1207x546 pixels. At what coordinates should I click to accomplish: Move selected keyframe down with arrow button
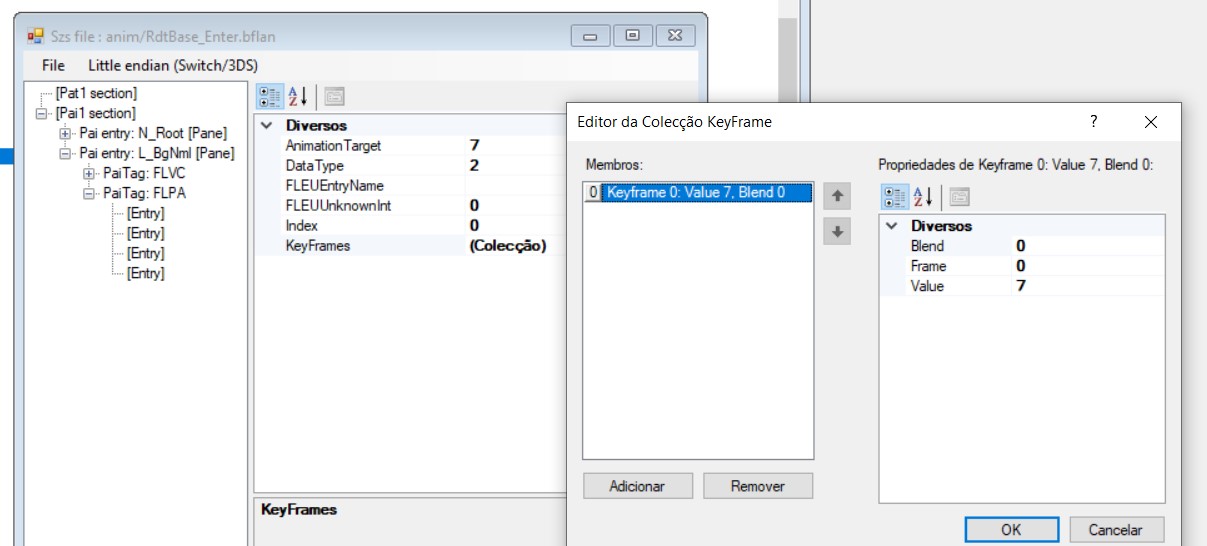click(x=837, y=232)
